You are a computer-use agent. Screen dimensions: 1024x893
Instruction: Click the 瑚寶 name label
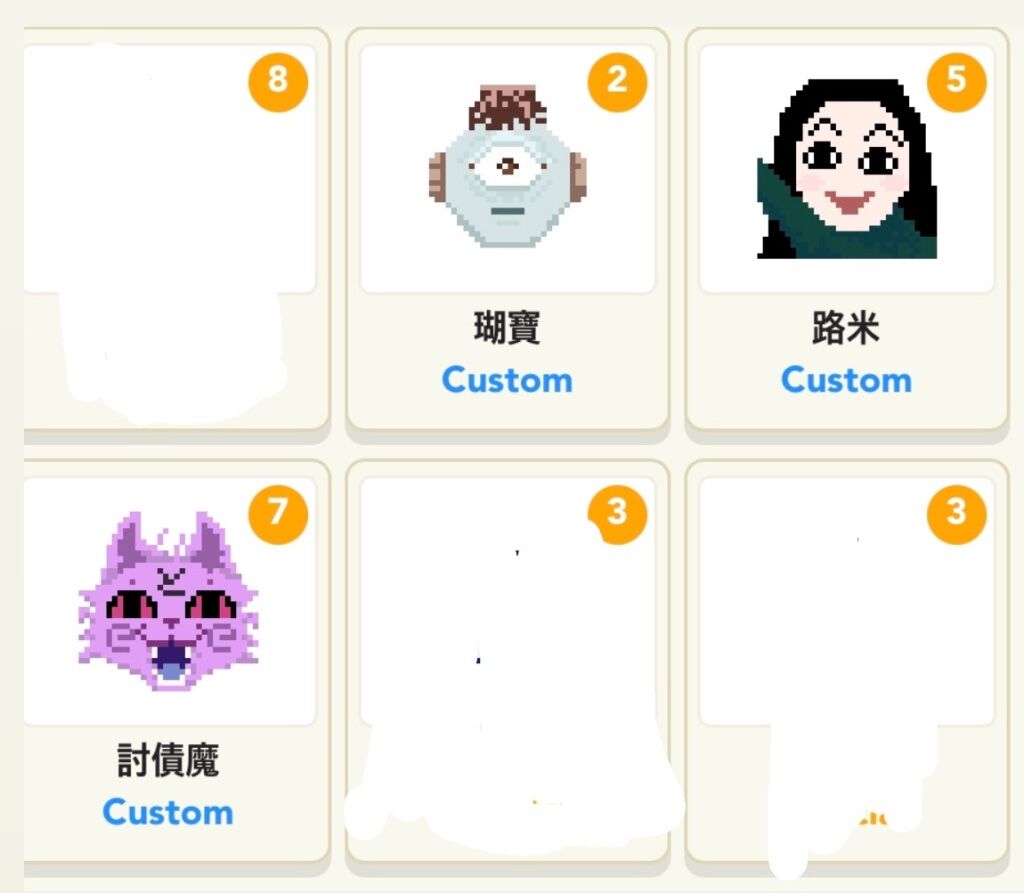coord(507,327)
